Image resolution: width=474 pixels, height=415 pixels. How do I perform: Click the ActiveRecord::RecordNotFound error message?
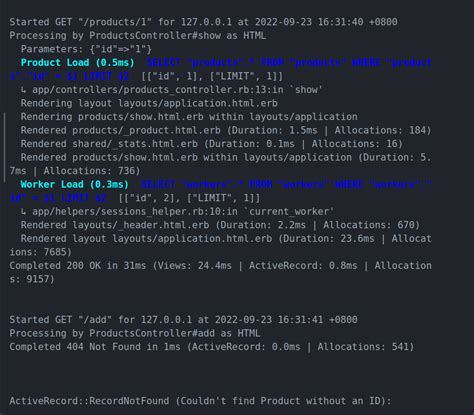[x=200, y=401]
